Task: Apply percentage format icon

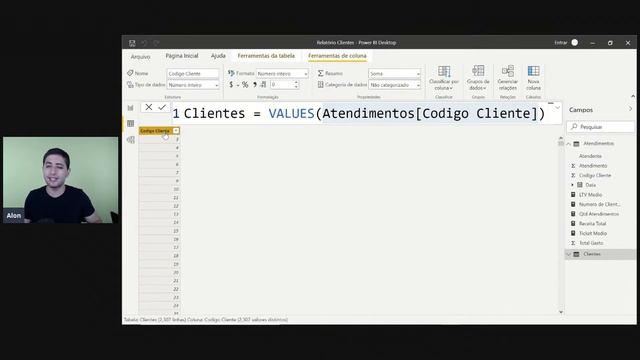Action: tap(245, 84)
